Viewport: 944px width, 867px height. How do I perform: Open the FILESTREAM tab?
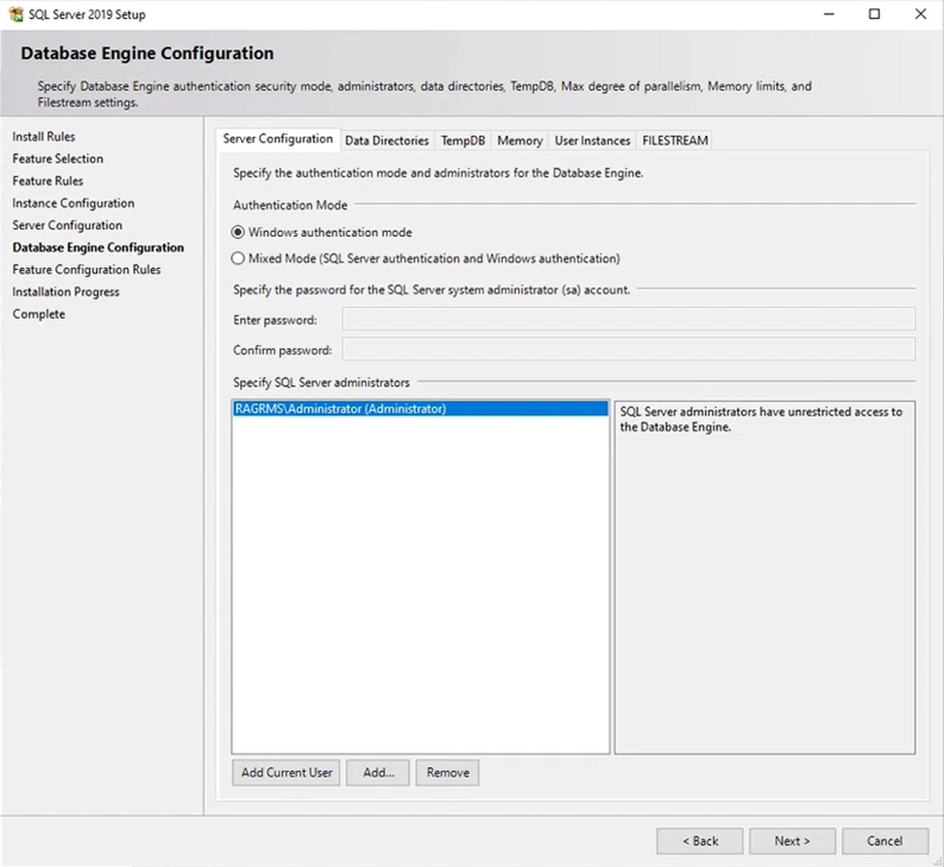(675, 141)
